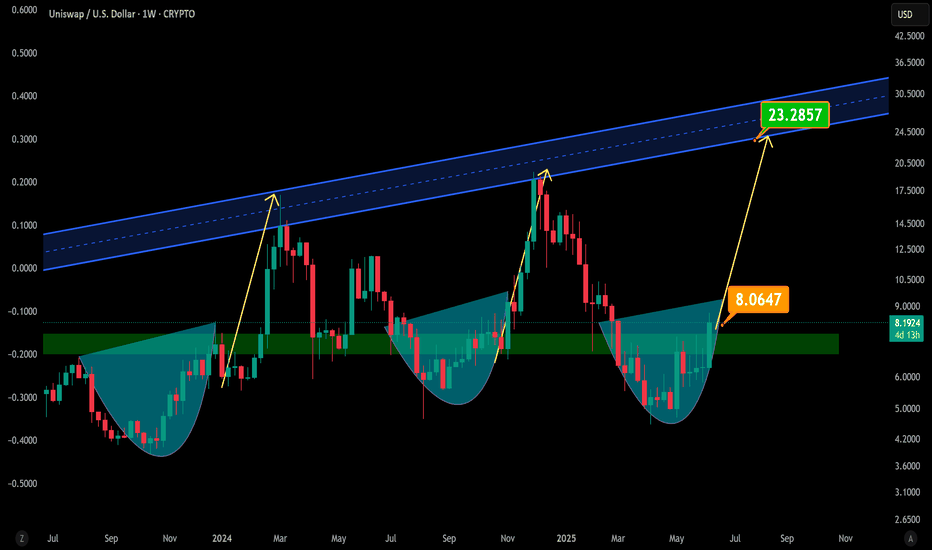Click the 20.5000 value on the price axis
The image size is (932, 550).
[909, 163]
